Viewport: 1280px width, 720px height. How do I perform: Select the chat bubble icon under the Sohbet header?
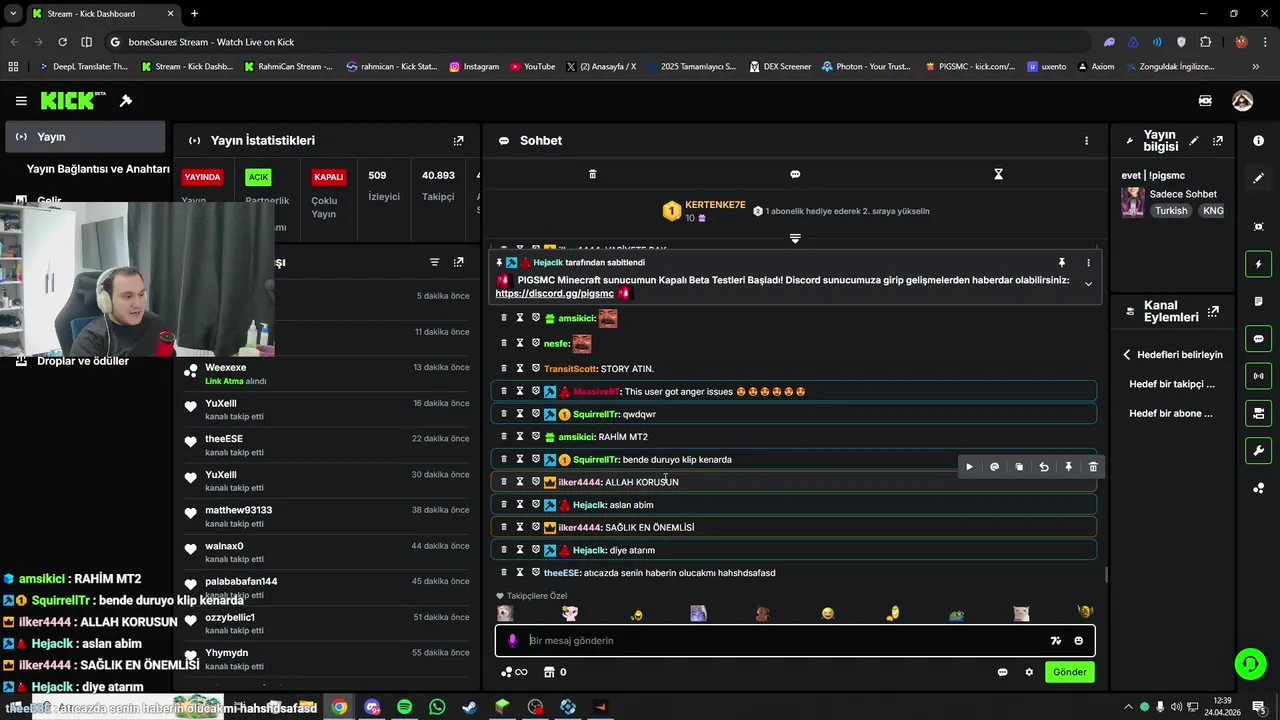pyautogui.click(x=795, y=174)
